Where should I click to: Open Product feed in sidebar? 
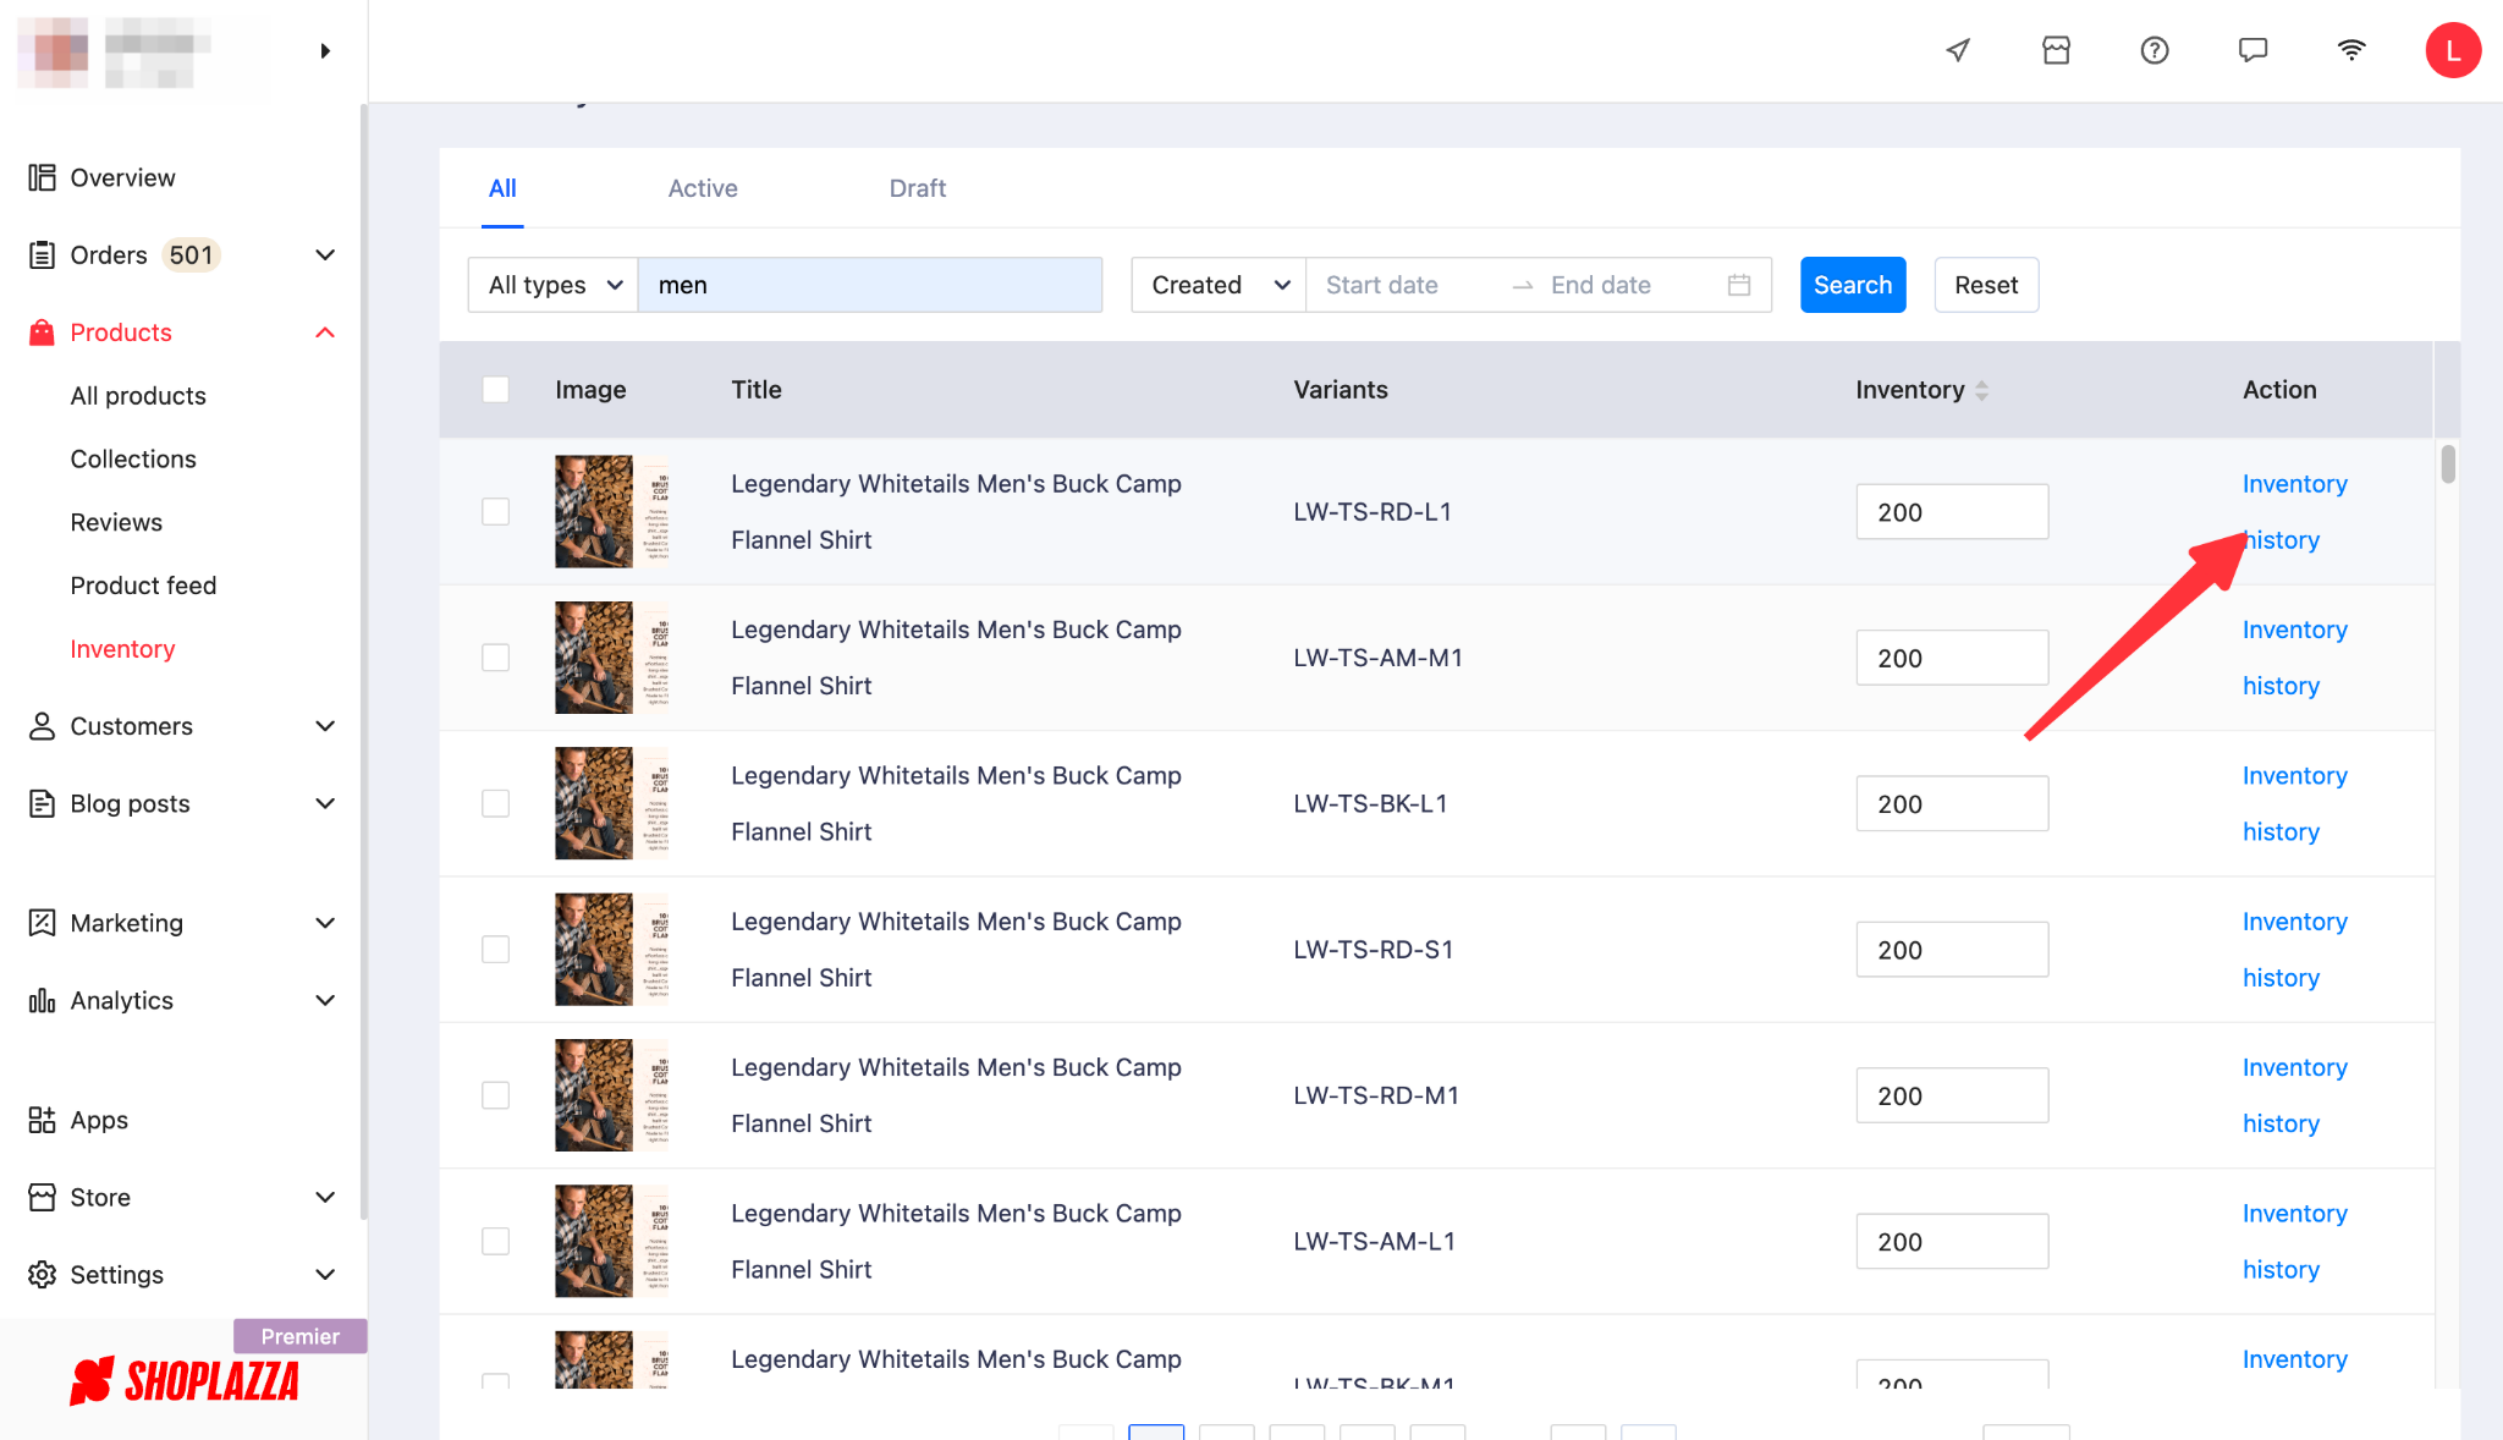point(143,585)
